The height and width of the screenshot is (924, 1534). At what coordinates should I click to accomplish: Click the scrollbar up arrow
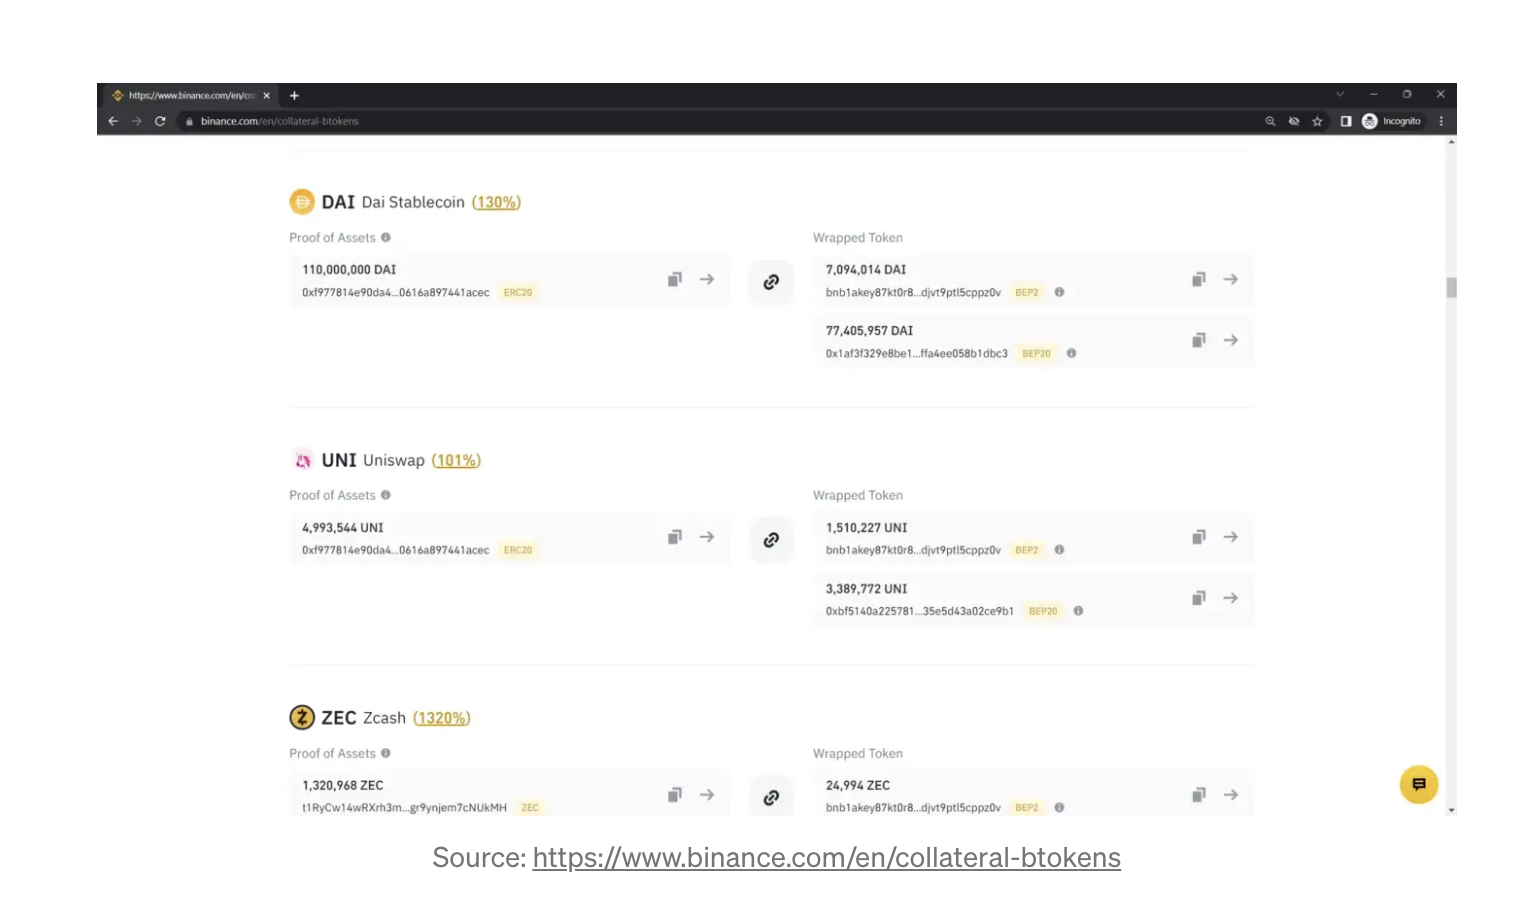[1451, 143]
